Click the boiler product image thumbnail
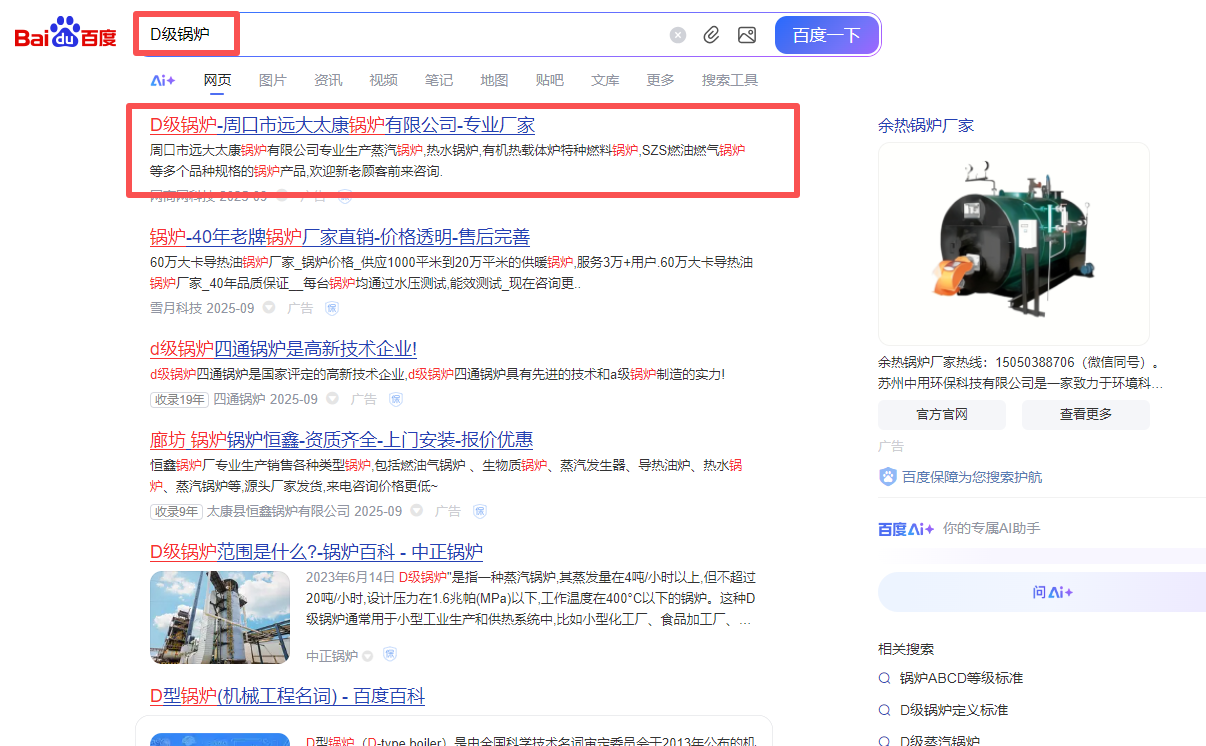Image resolution: width=1206 pixels, height=746 pixels. (x=1013, y=244)
